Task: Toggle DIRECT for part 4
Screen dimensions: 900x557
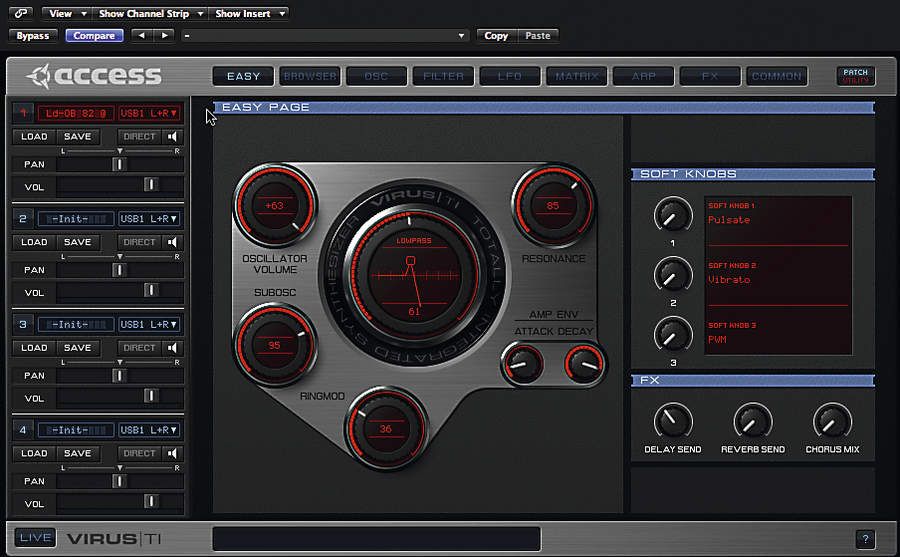Action: click(x=139, y=454)
